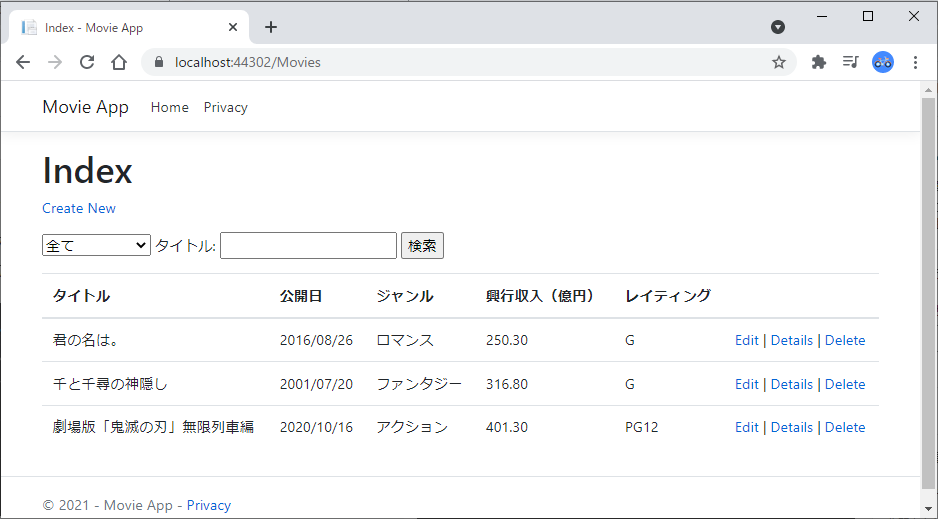Edit the 君の名は。 movie row
938x519 pixels.
click(747, 340)
